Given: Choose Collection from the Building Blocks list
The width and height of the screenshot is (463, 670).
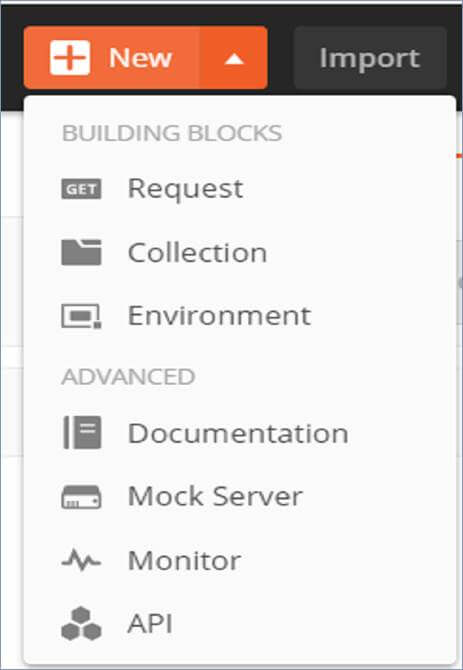Looking at the screenshot, I should pos(240,252).
